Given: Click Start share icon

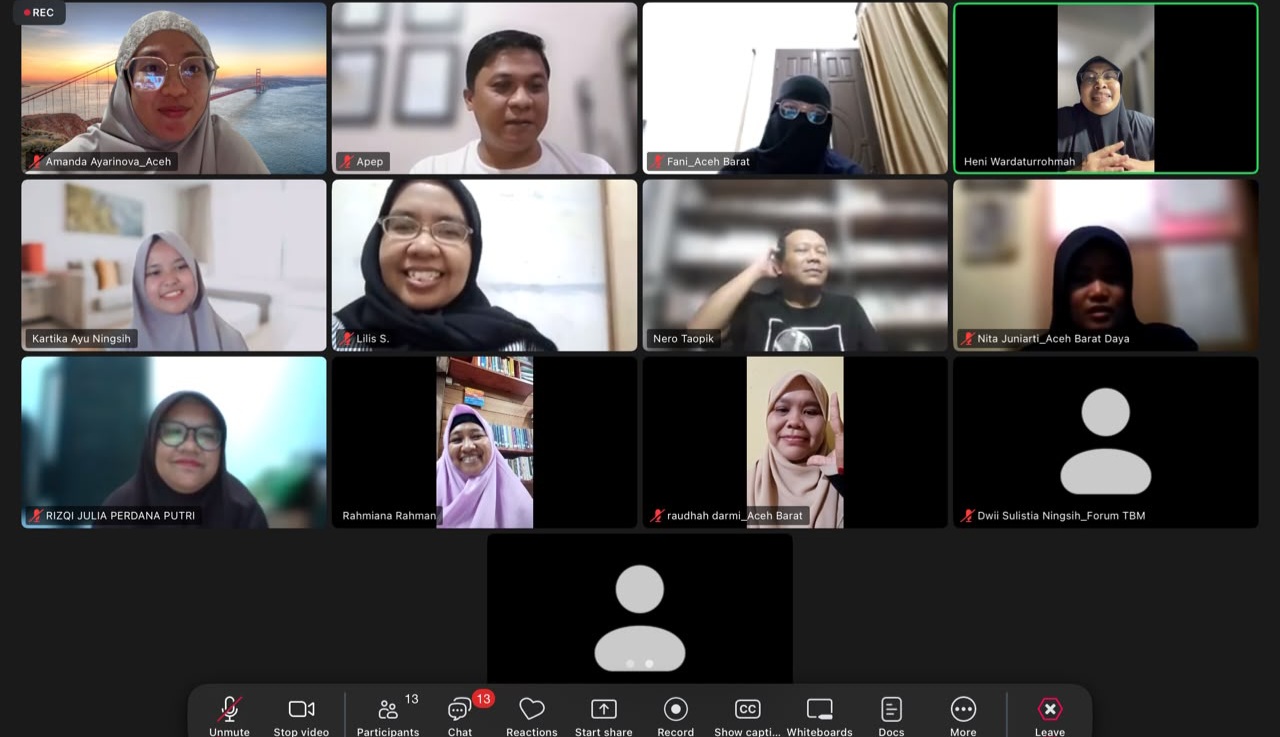Looking at the screenshot, I should tap(604, 709).
